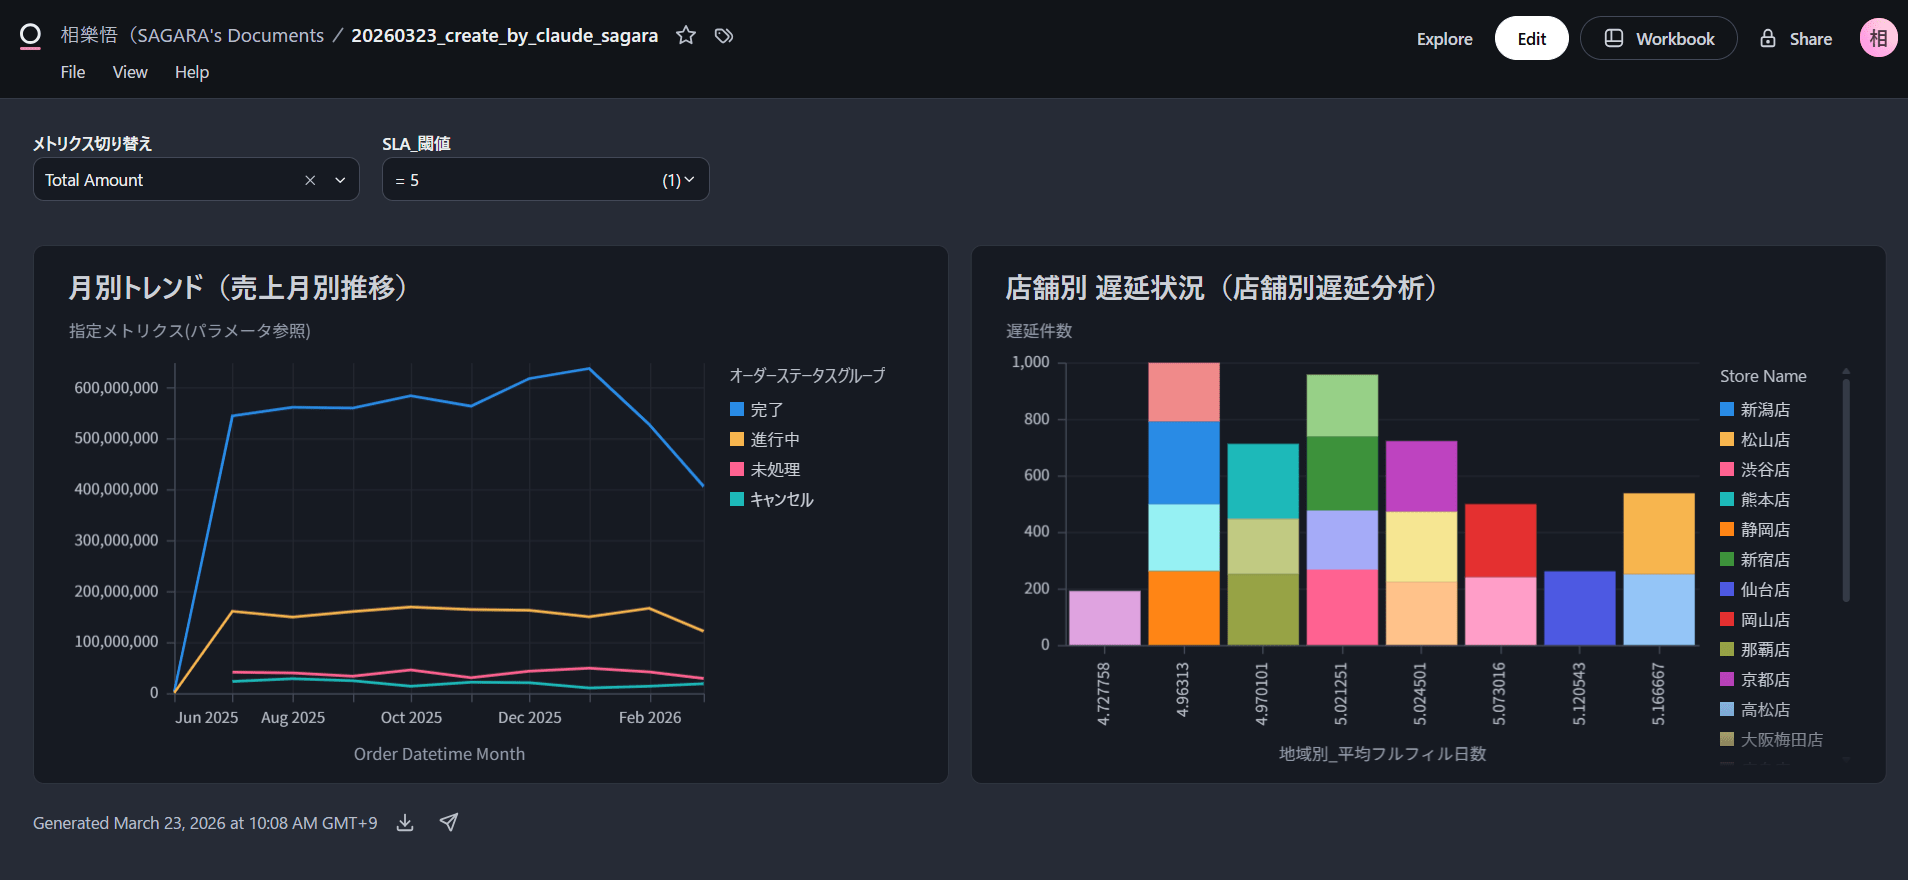Click the Sigma home logo icon
This screenshot has width=1908, height=880.
pos(30,37)
